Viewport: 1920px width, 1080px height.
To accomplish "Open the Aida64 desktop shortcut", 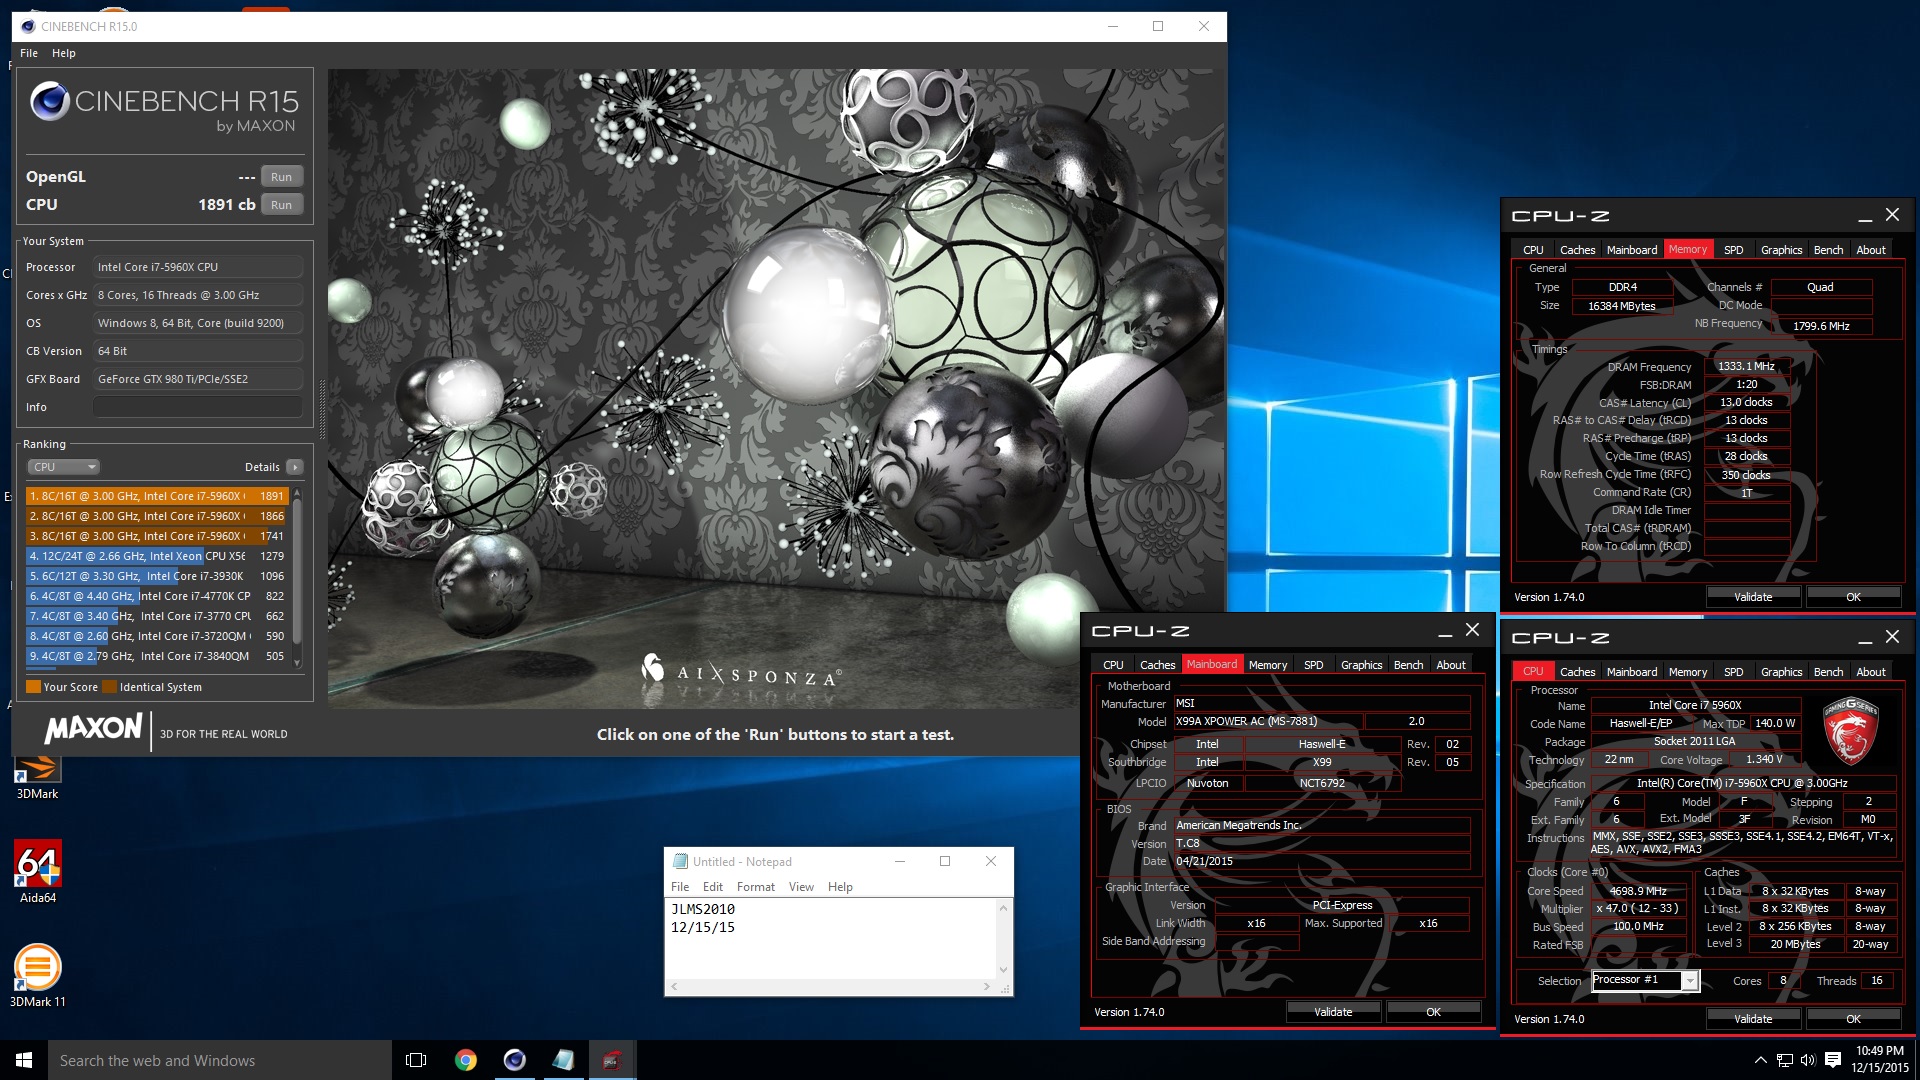I will point(38,870).
